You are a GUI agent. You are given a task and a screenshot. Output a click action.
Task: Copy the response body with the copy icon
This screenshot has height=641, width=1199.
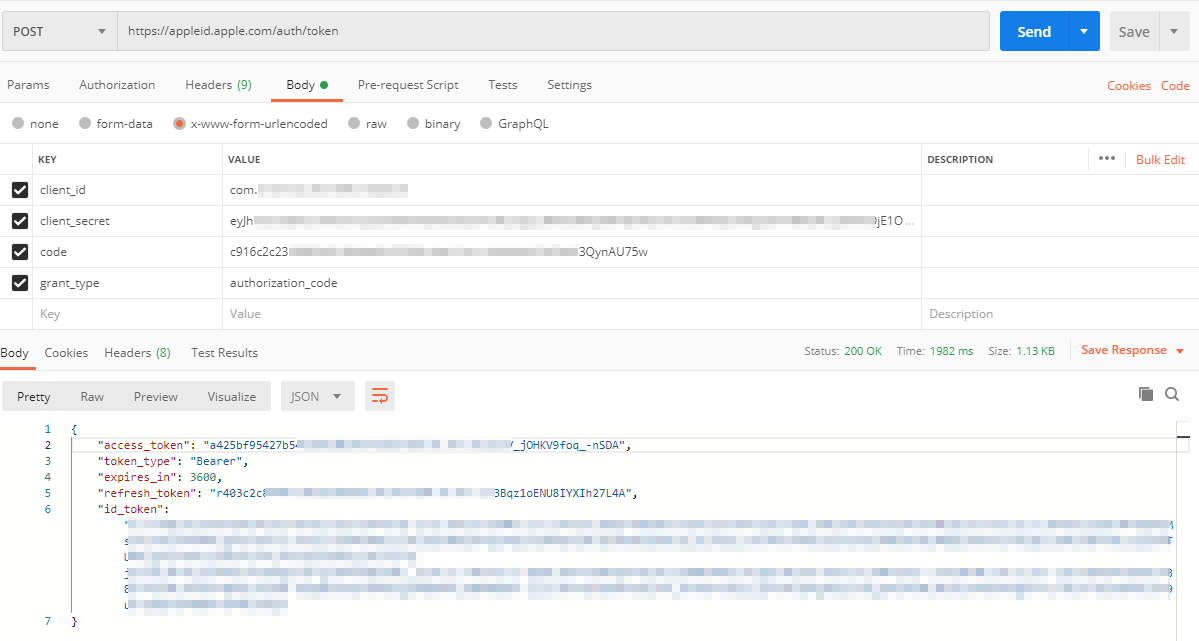[x=1145, y=394]
